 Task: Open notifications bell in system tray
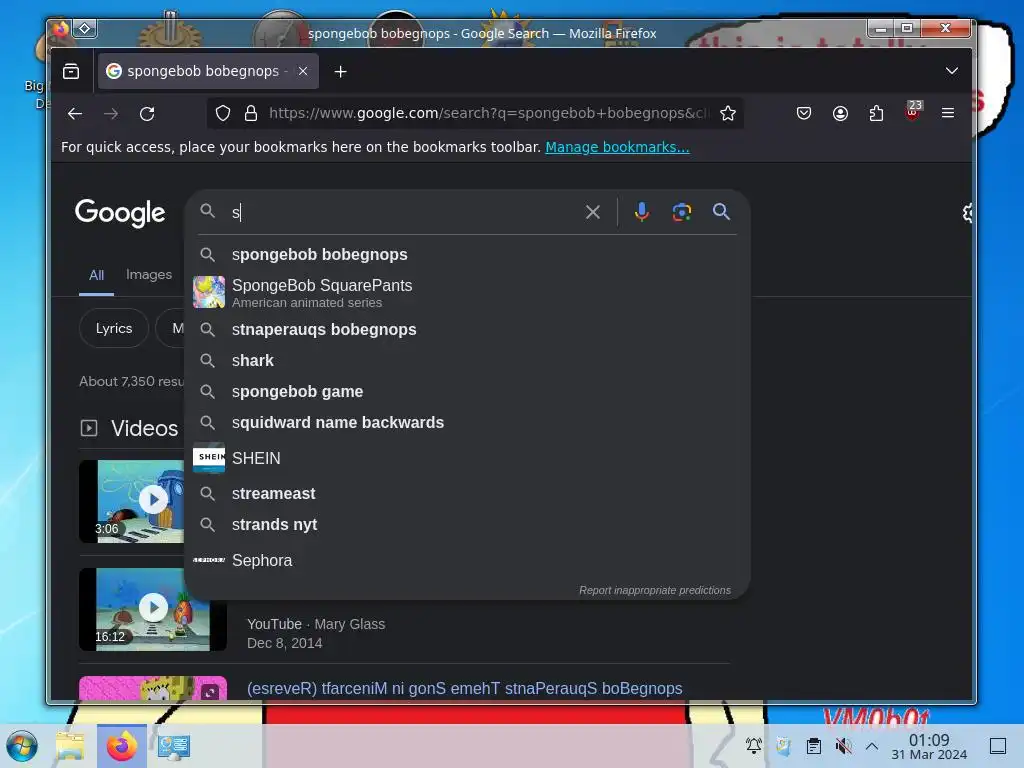tap(753, 745)
